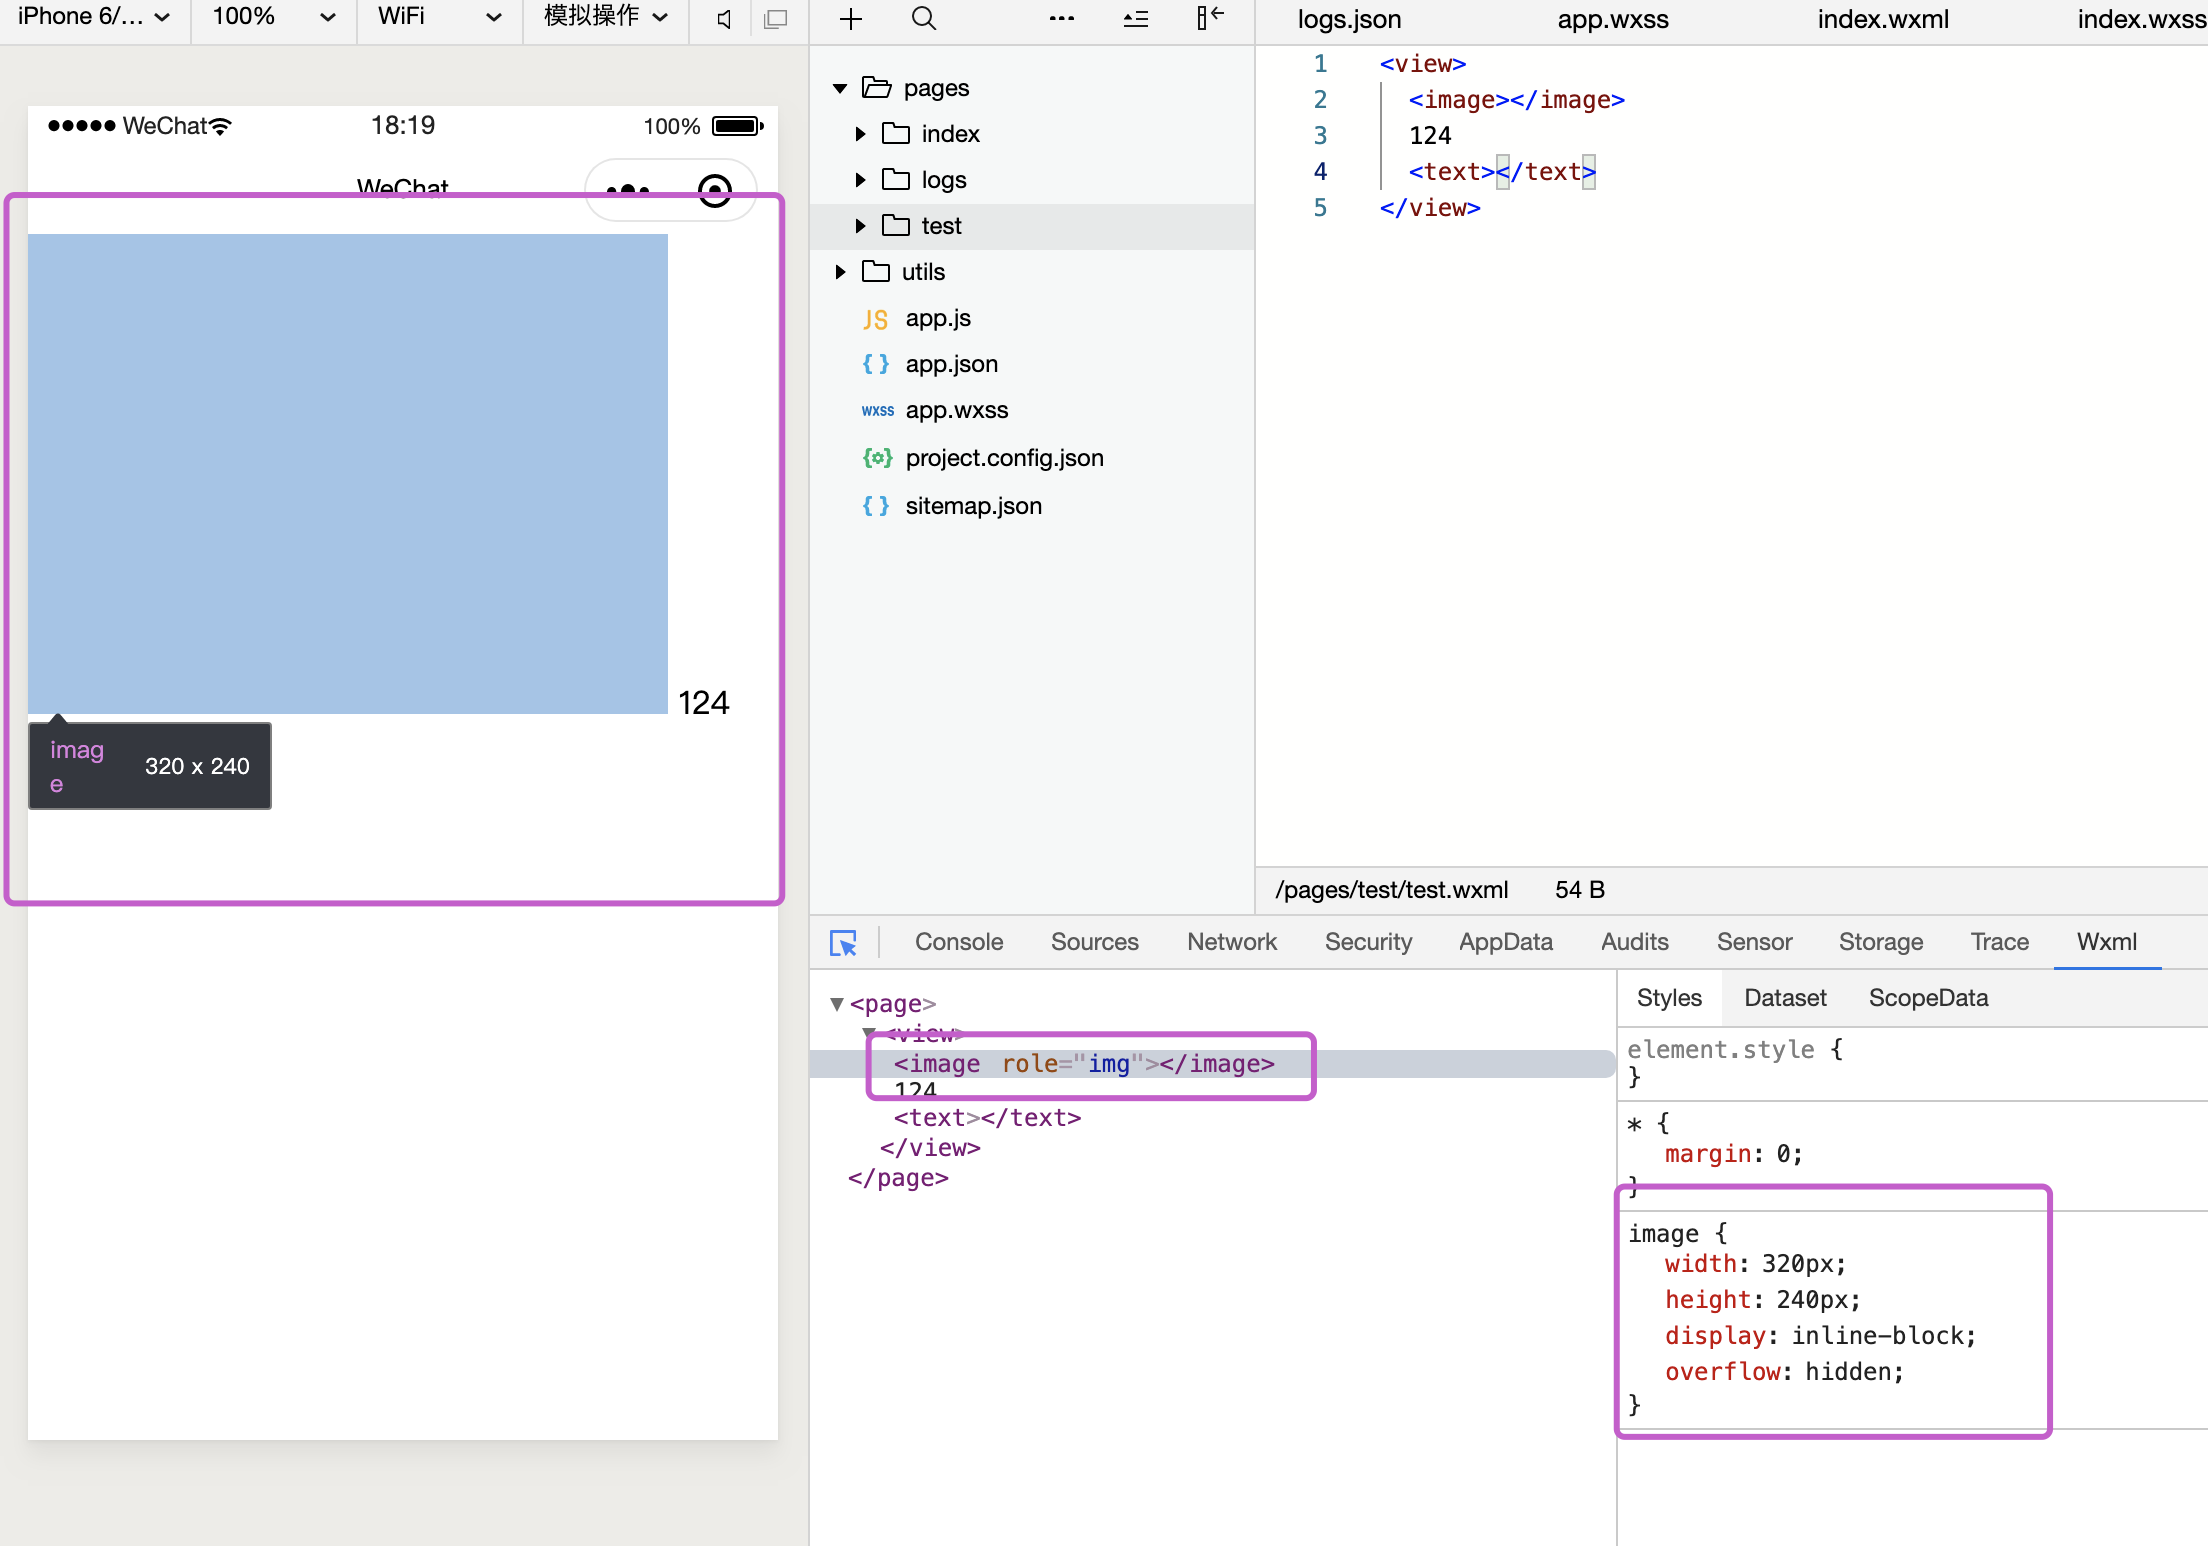Open sitemap.json in the file tree

973,506
